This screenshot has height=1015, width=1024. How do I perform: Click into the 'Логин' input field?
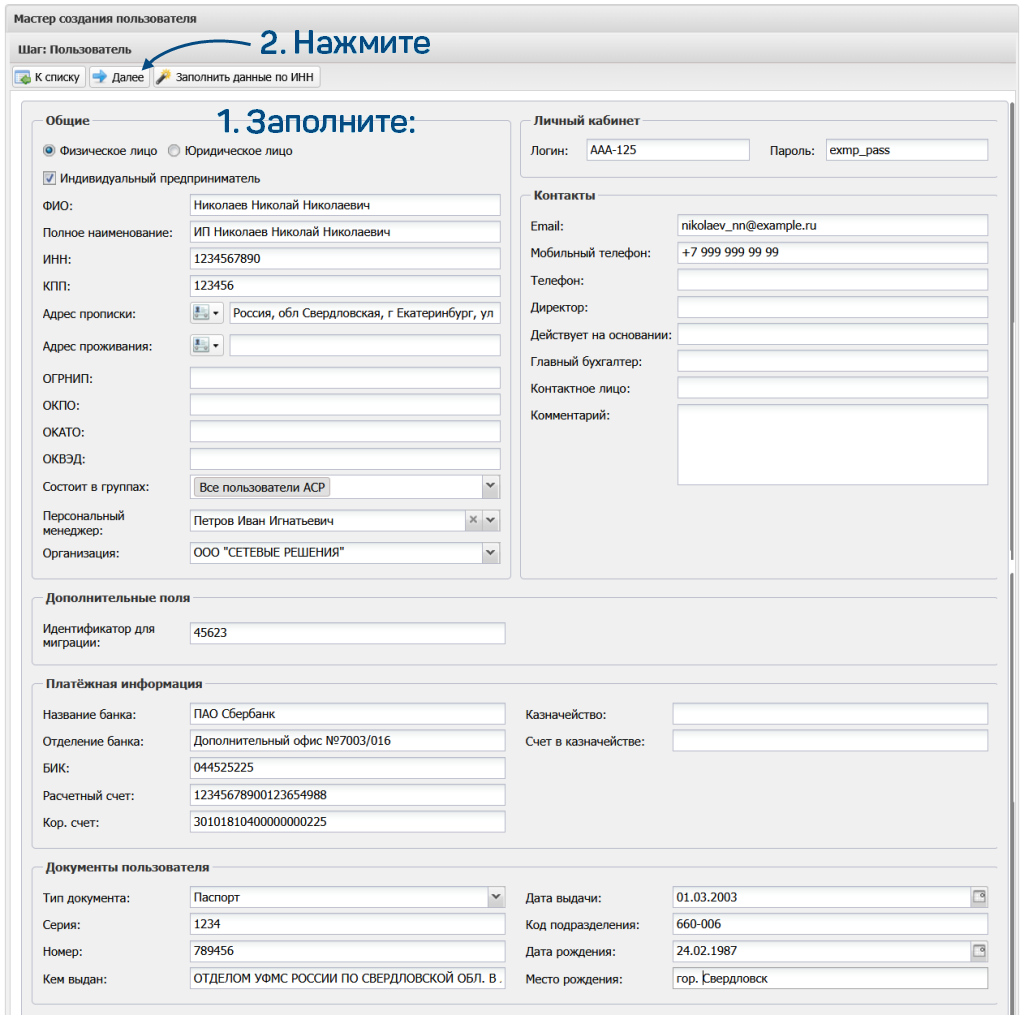666,150
